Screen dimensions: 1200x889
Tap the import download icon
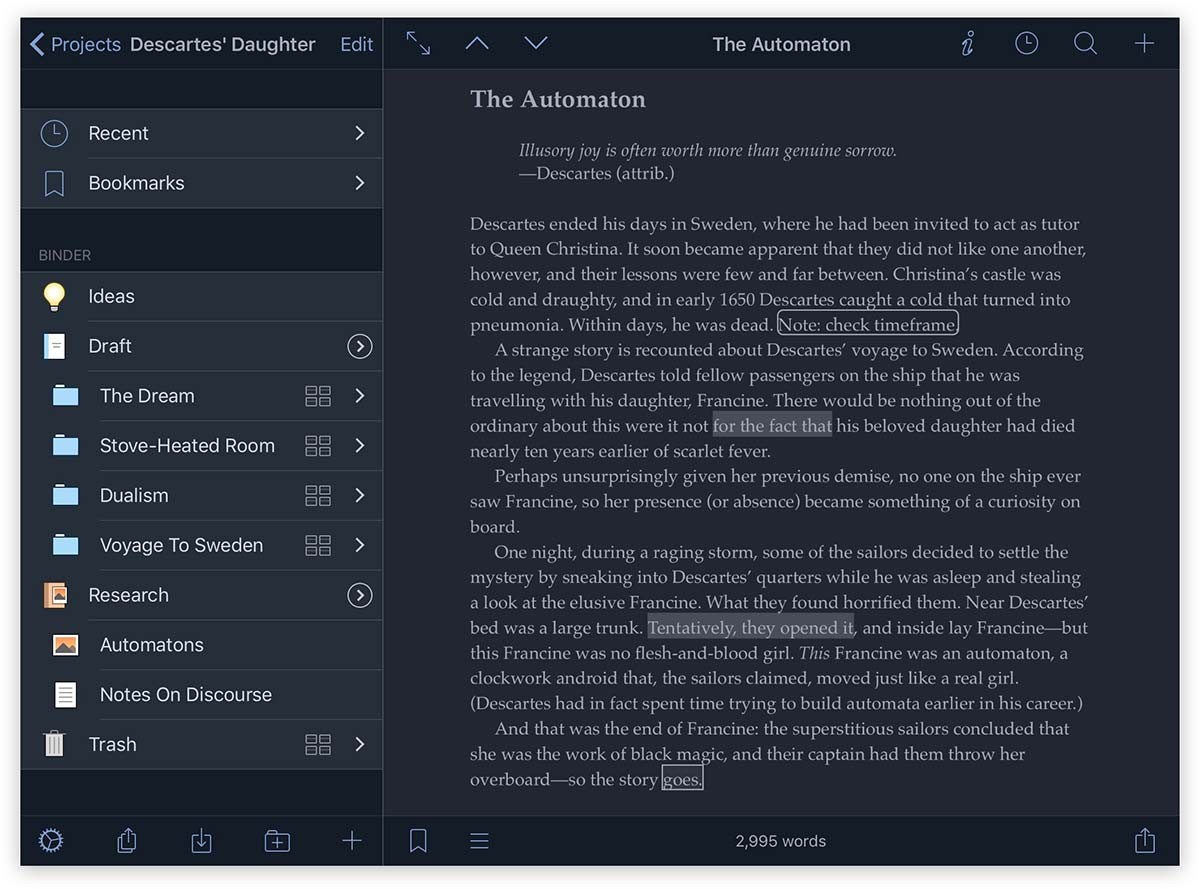(201, 841)
